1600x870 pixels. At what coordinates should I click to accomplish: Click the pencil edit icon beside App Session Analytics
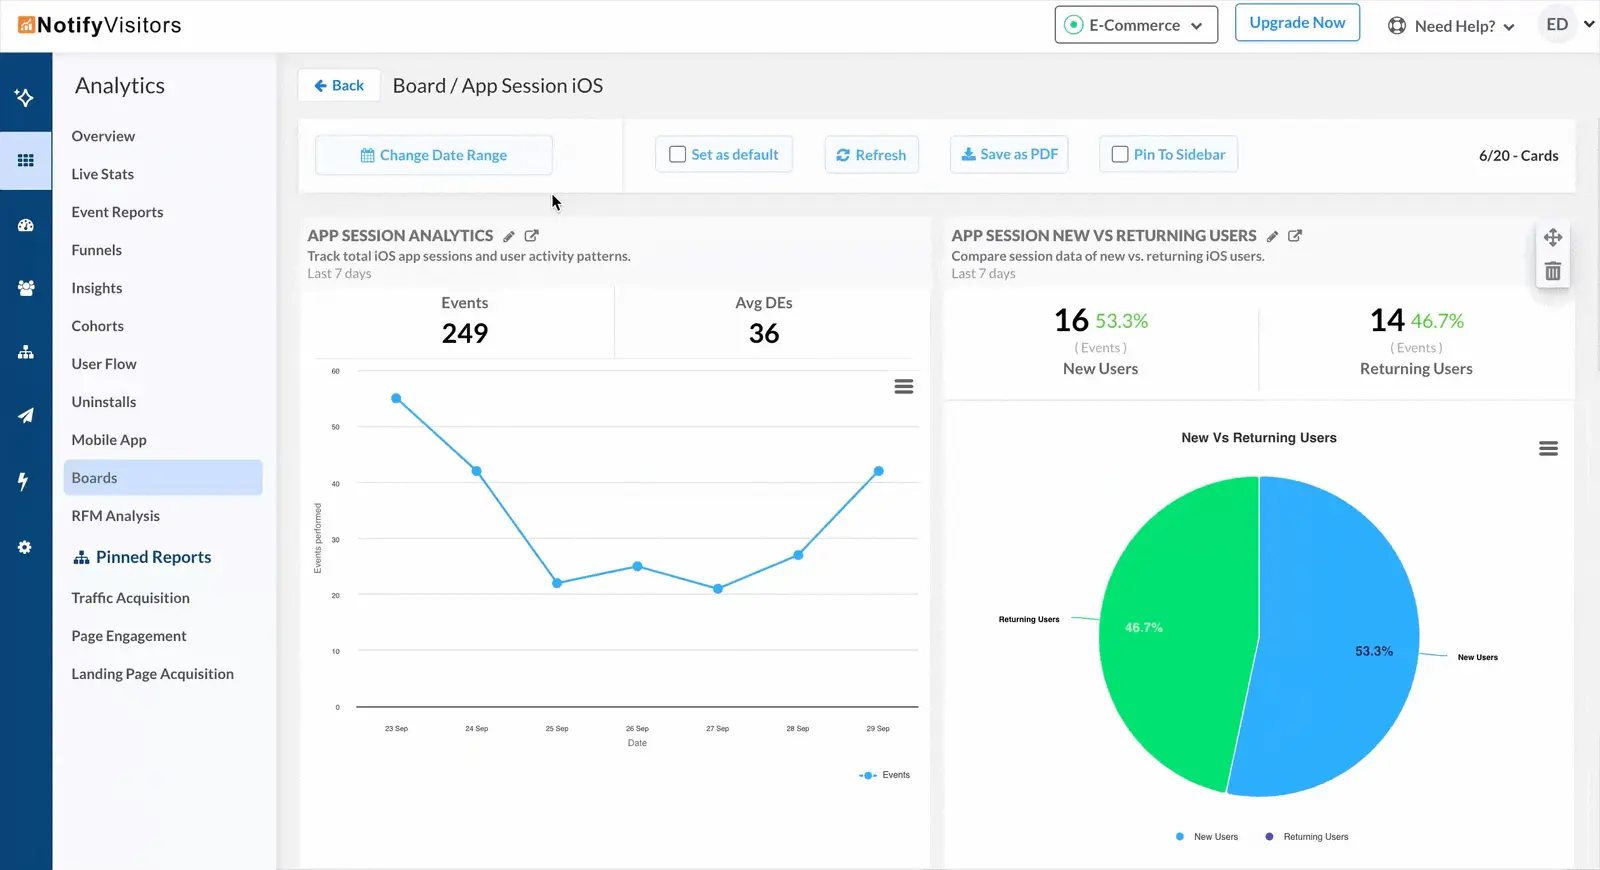click(x=508, y=237)
